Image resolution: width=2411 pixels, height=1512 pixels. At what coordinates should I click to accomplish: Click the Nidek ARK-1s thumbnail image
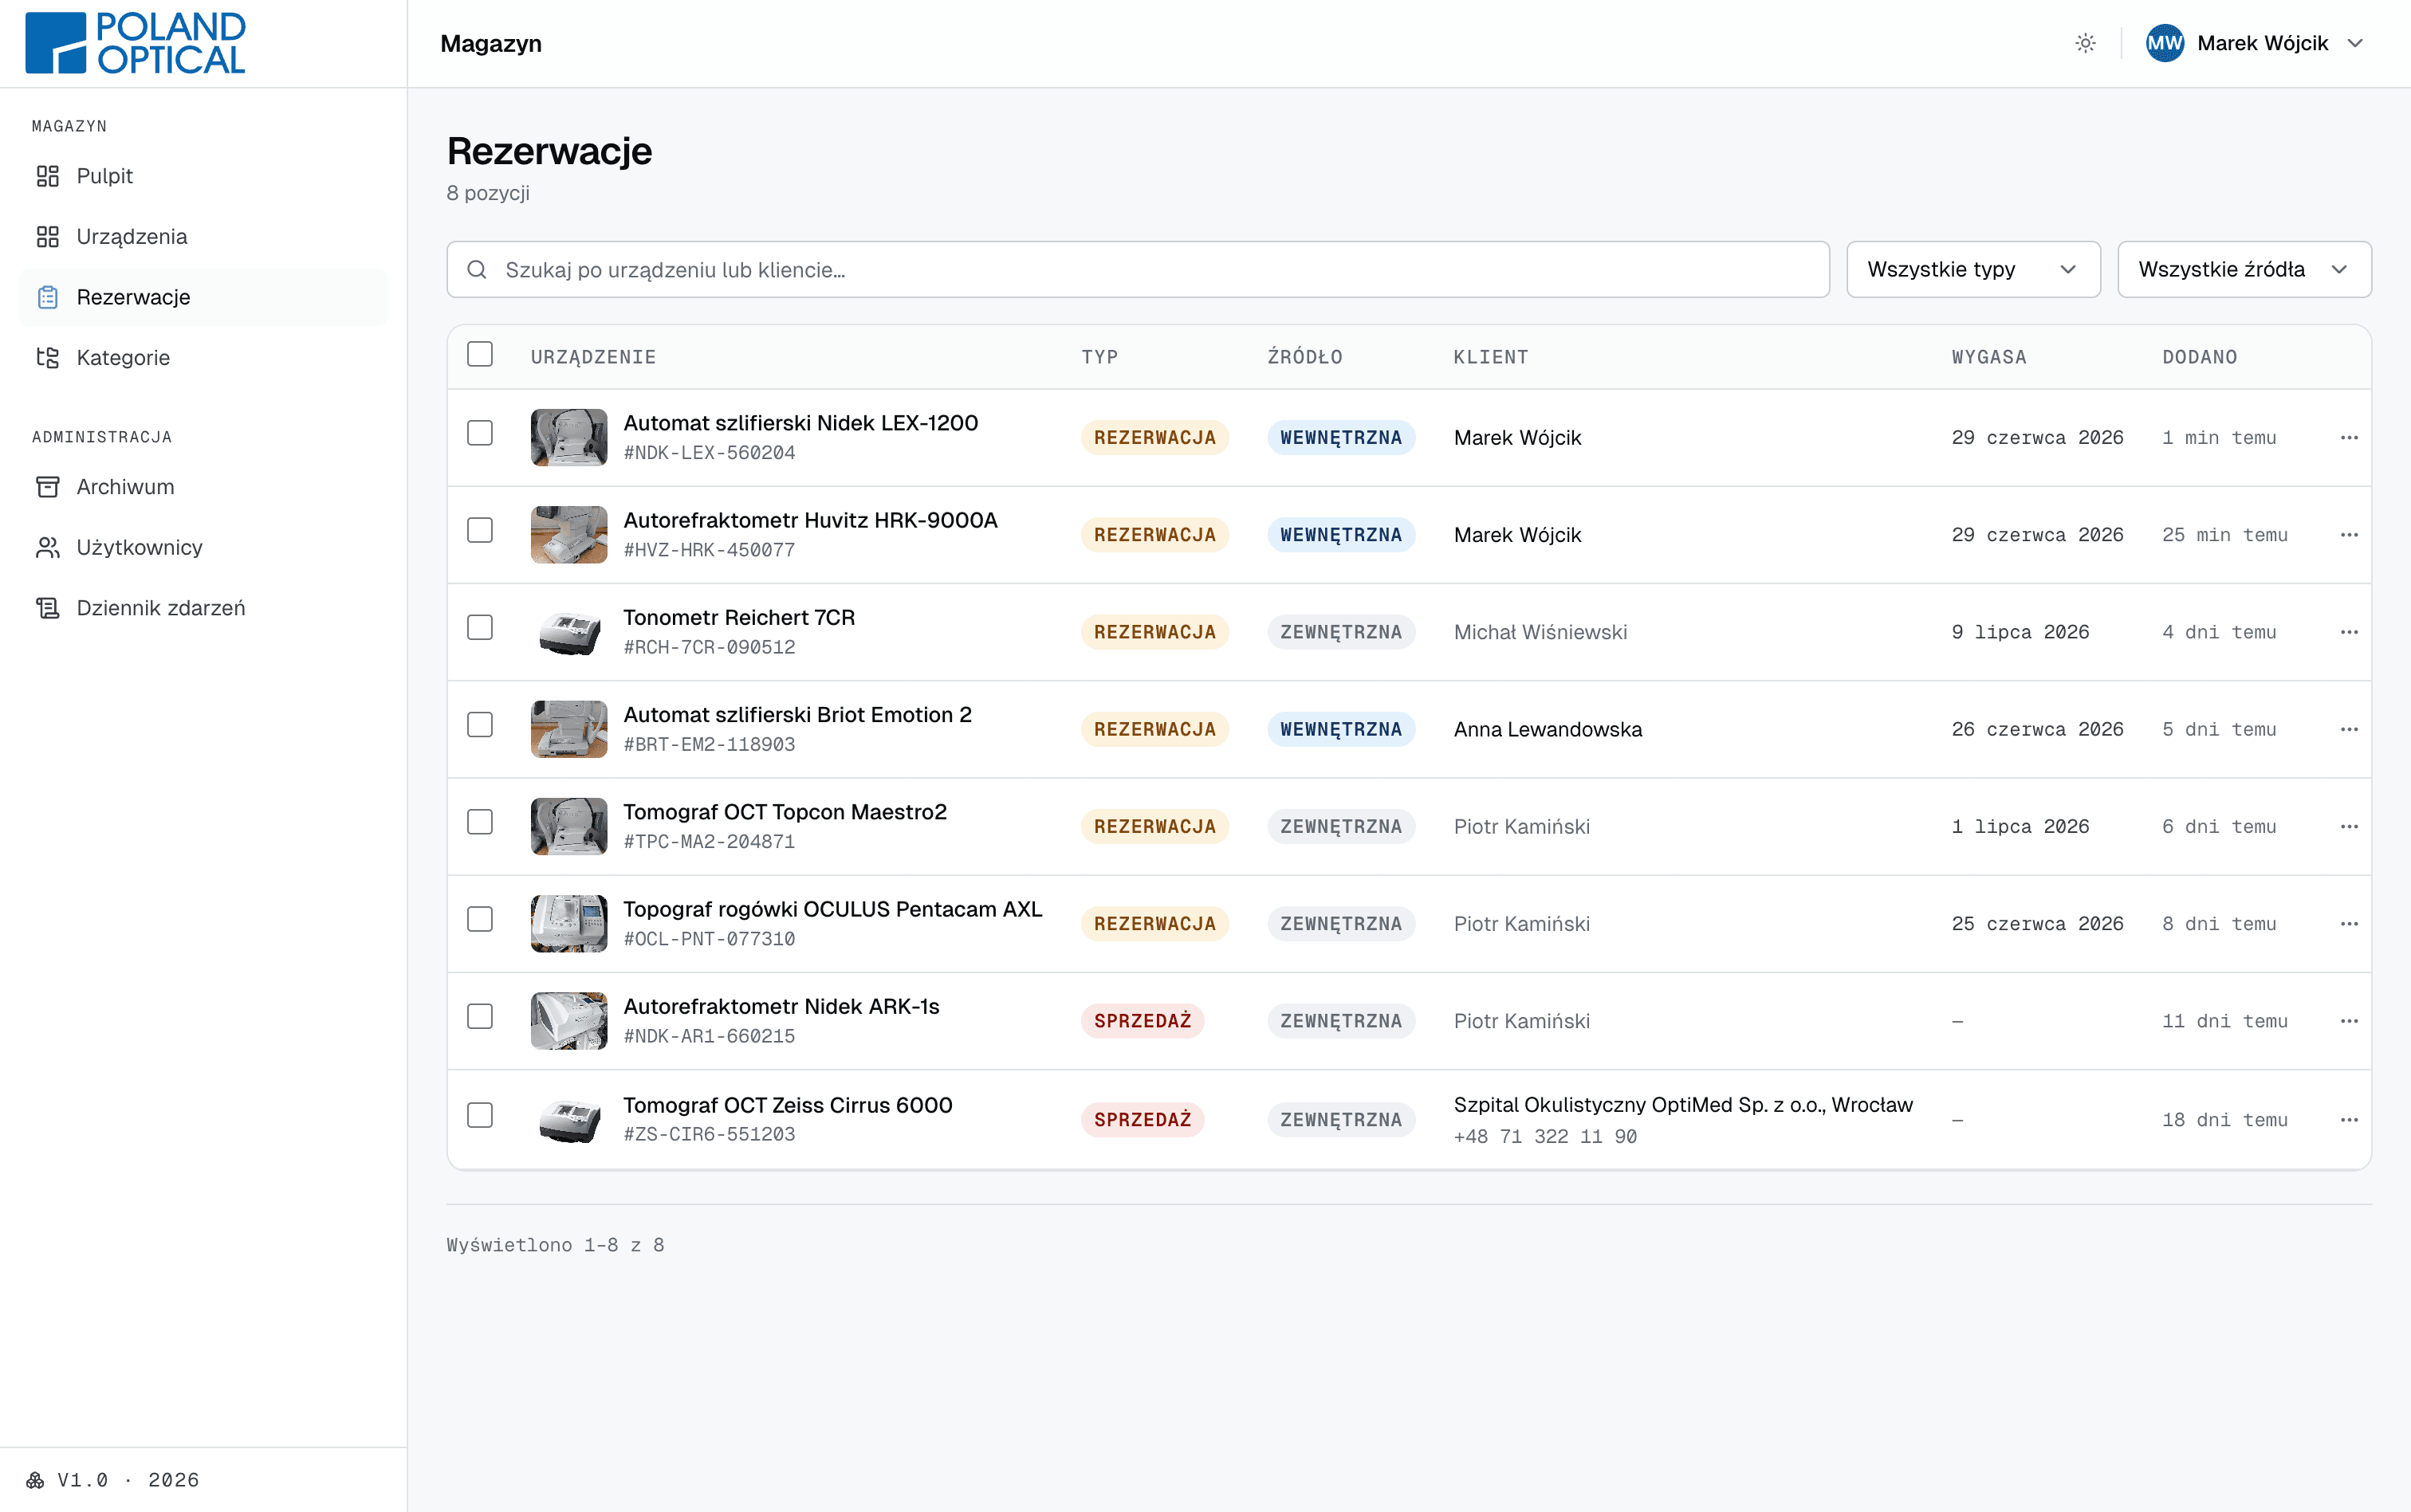point(569,1021)
